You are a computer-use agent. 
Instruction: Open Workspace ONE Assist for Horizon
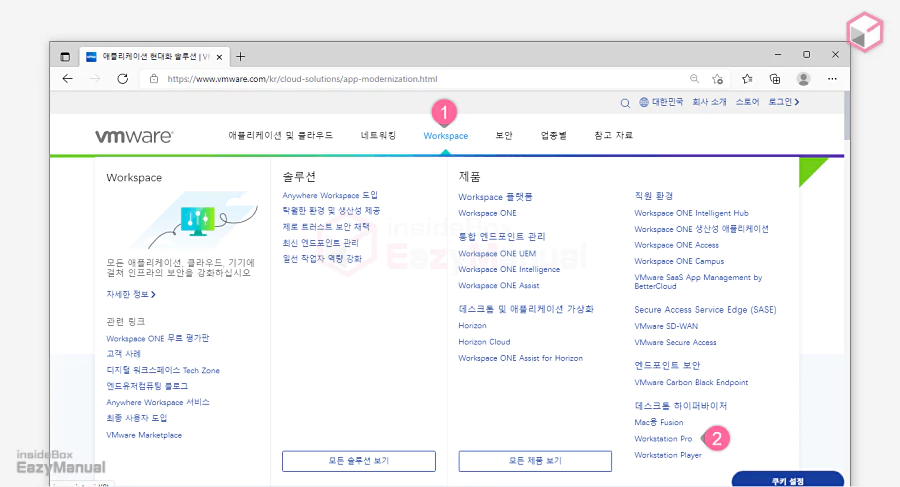tap(521, 358)
